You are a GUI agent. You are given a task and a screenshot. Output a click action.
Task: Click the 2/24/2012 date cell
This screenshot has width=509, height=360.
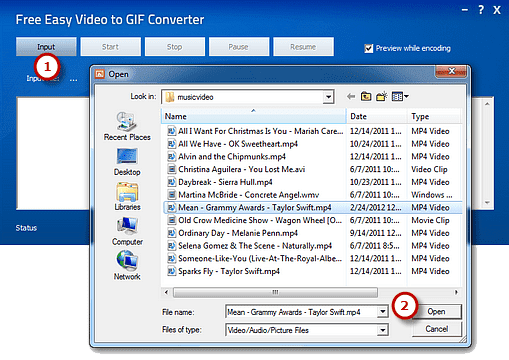pyautogui.click(x=375, y=208)
